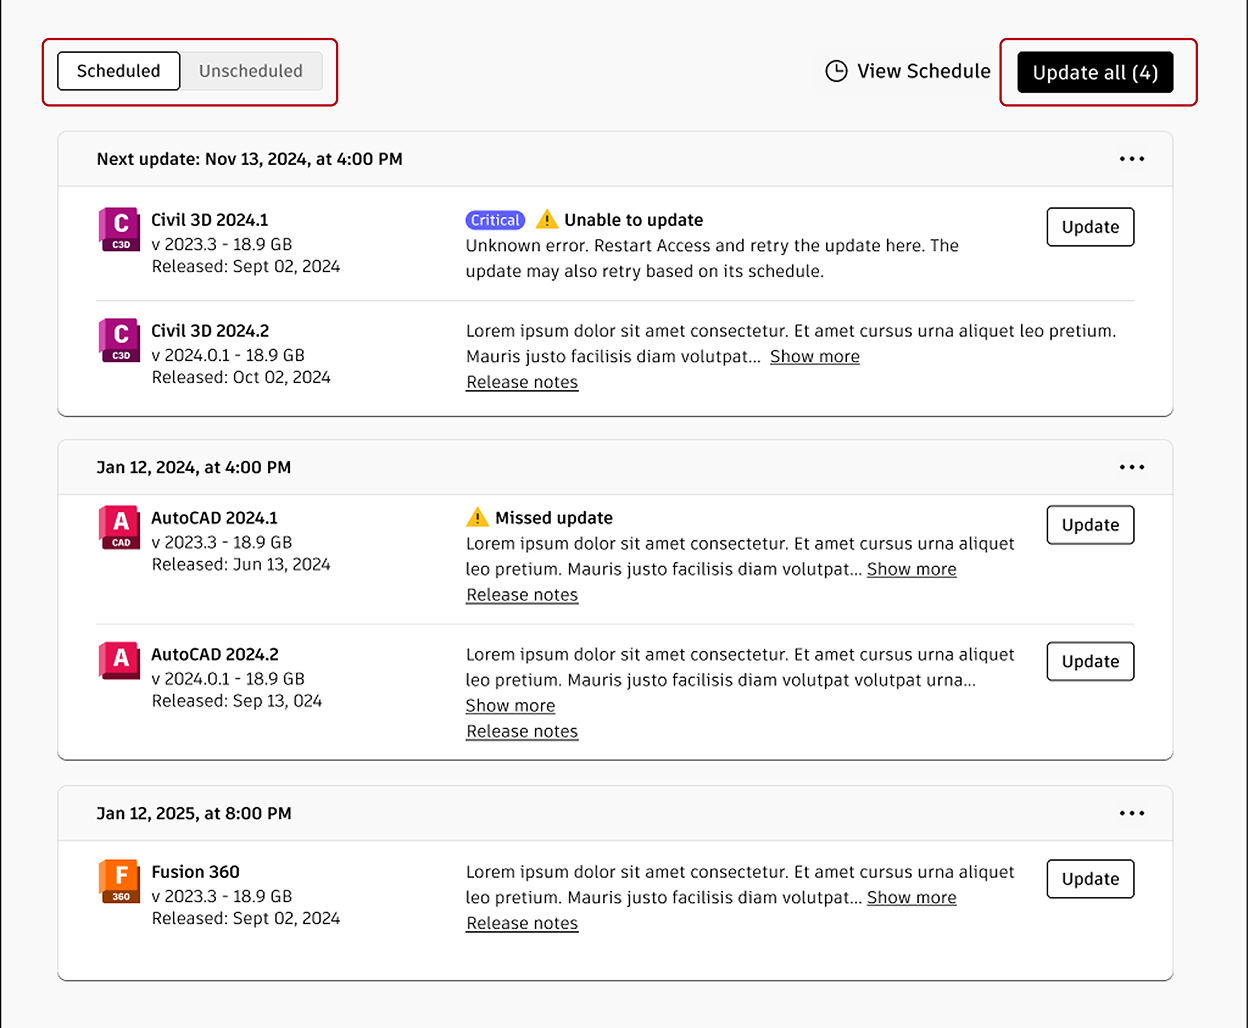This screenshot has width=1248, height=1028.
Task: Click 'Released: Sep 13, 024' text
Action: click(237, 701)
